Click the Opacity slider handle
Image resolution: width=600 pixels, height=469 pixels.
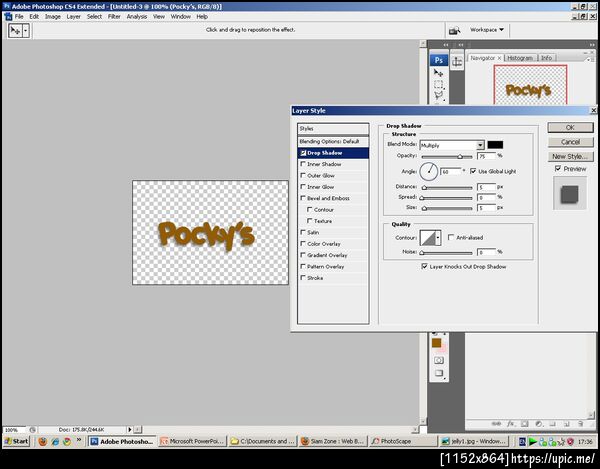pyautogui.click(x=460, y=156)
